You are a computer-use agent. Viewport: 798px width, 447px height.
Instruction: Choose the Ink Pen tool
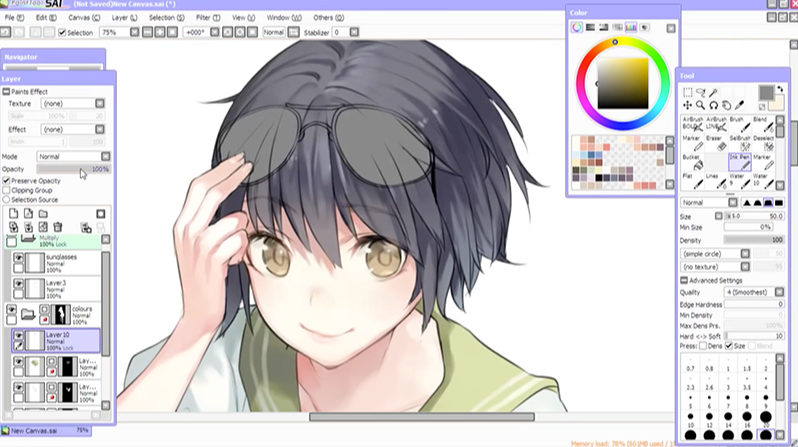pos(739,162)
